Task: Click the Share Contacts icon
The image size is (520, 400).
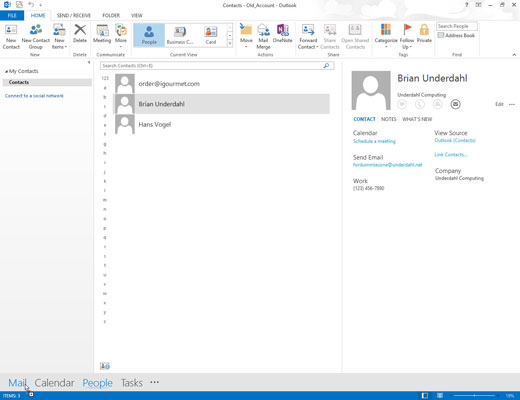Action: tap(330, 36)
